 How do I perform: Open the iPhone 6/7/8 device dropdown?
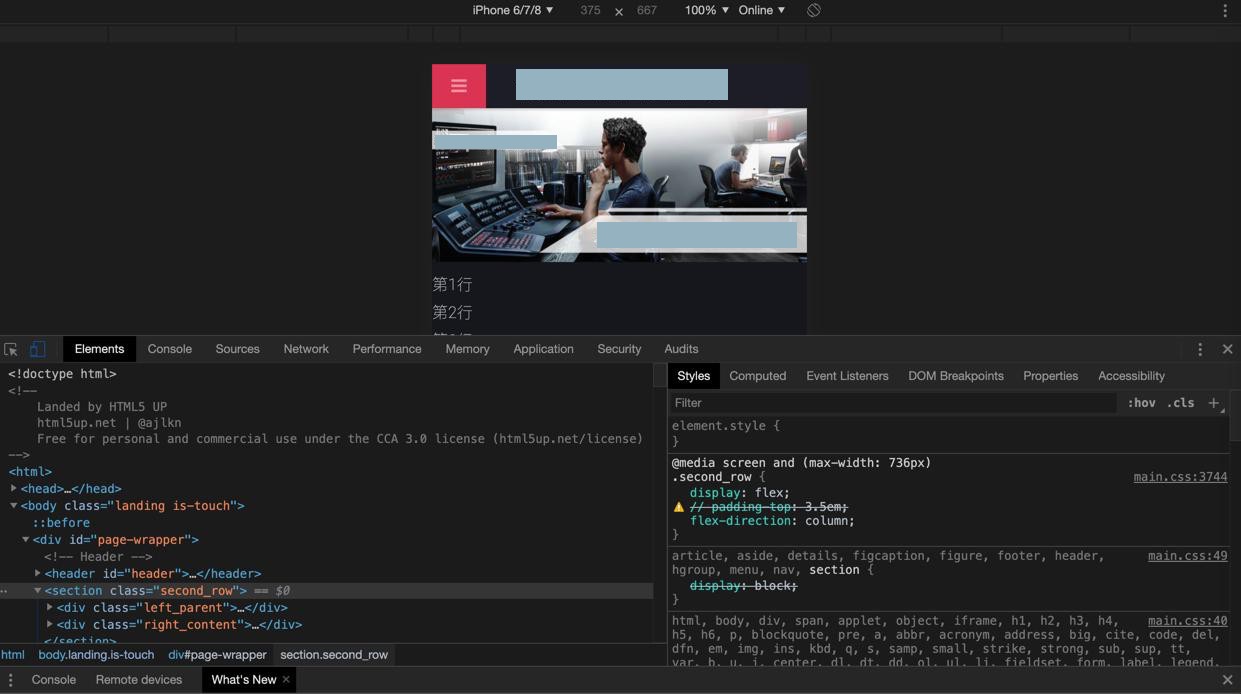point(513,10)
